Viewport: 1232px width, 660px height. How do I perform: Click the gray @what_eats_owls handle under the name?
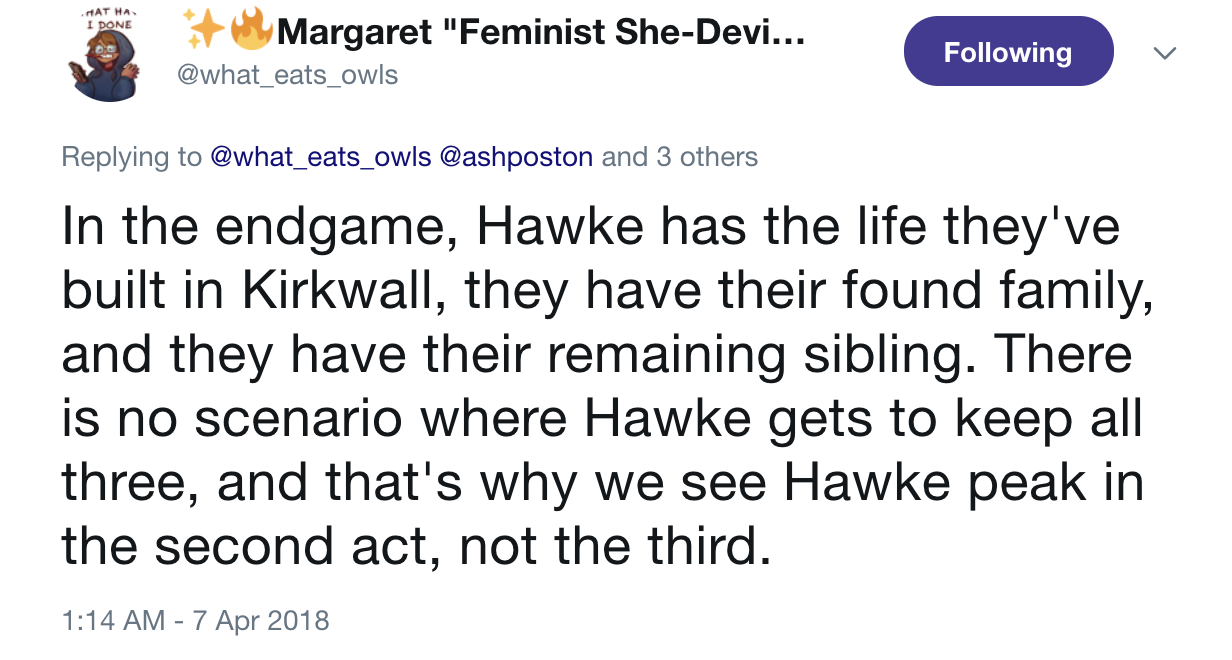(287, 75)
